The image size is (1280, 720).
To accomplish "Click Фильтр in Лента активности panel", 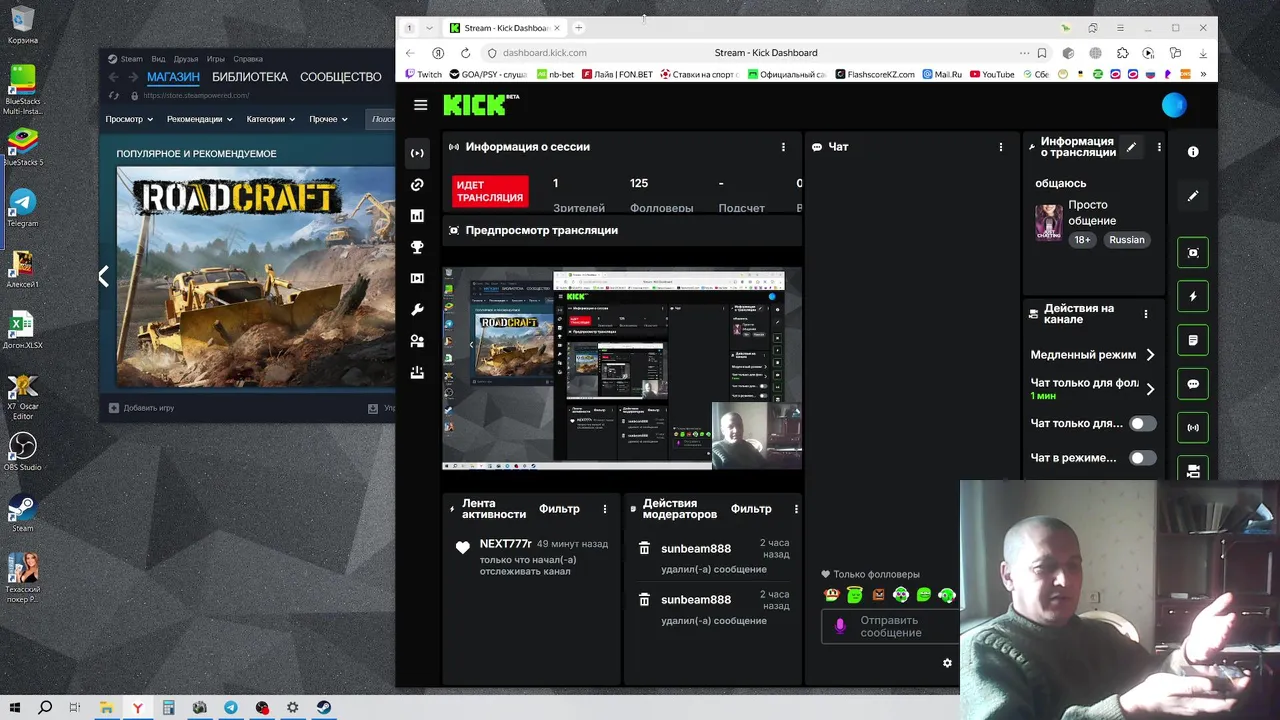I will coord(559,509).
